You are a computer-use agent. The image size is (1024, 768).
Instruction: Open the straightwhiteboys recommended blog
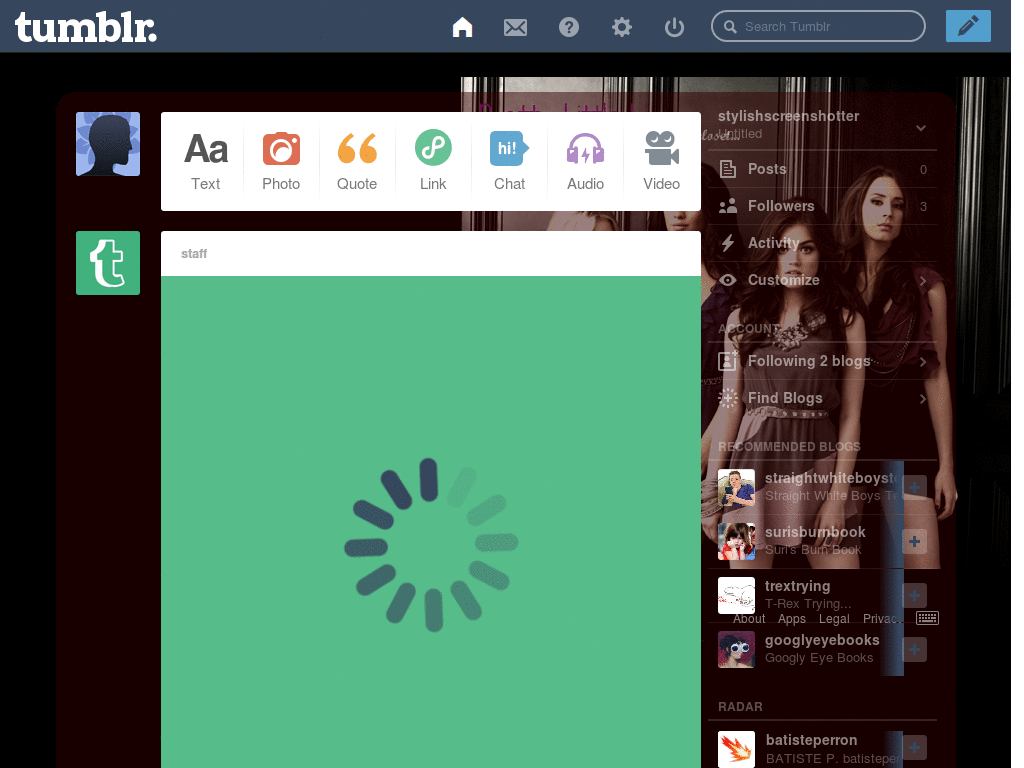click(x=831, y=478)
